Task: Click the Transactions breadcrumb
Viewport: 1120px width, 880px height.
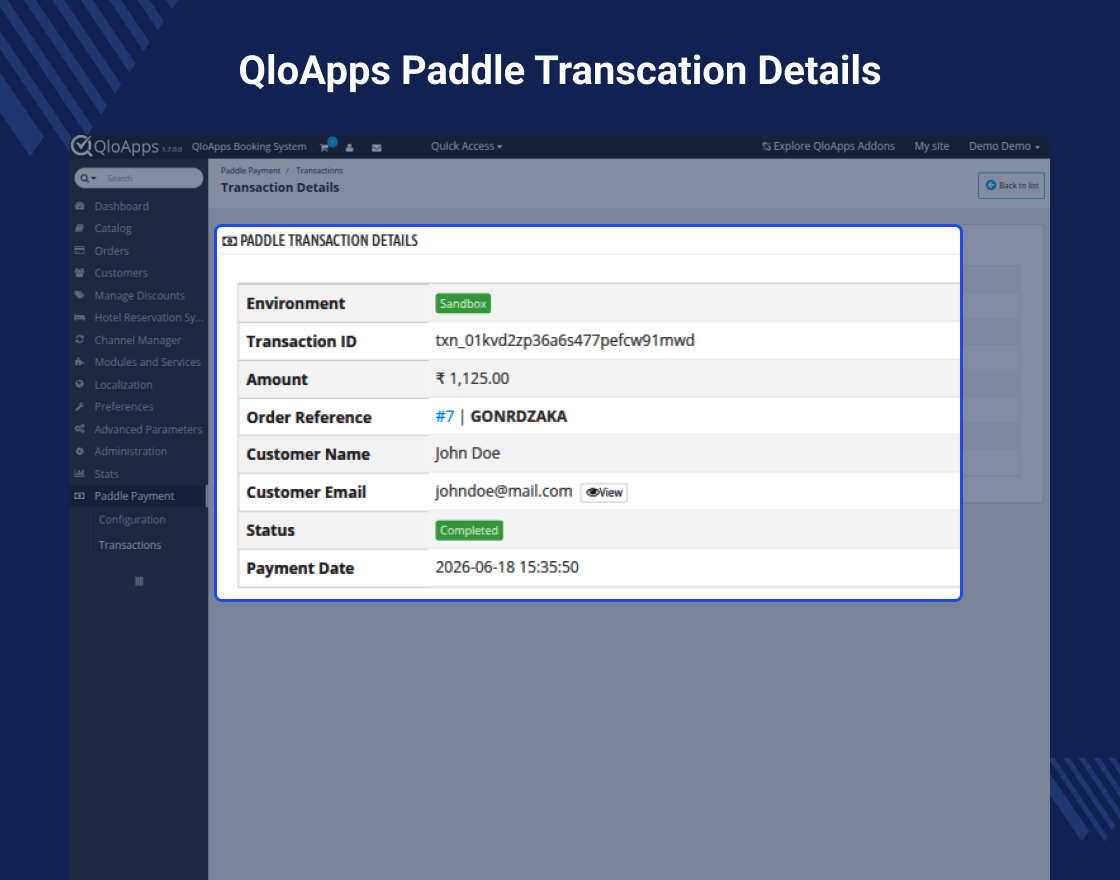Action: point(319,171)
